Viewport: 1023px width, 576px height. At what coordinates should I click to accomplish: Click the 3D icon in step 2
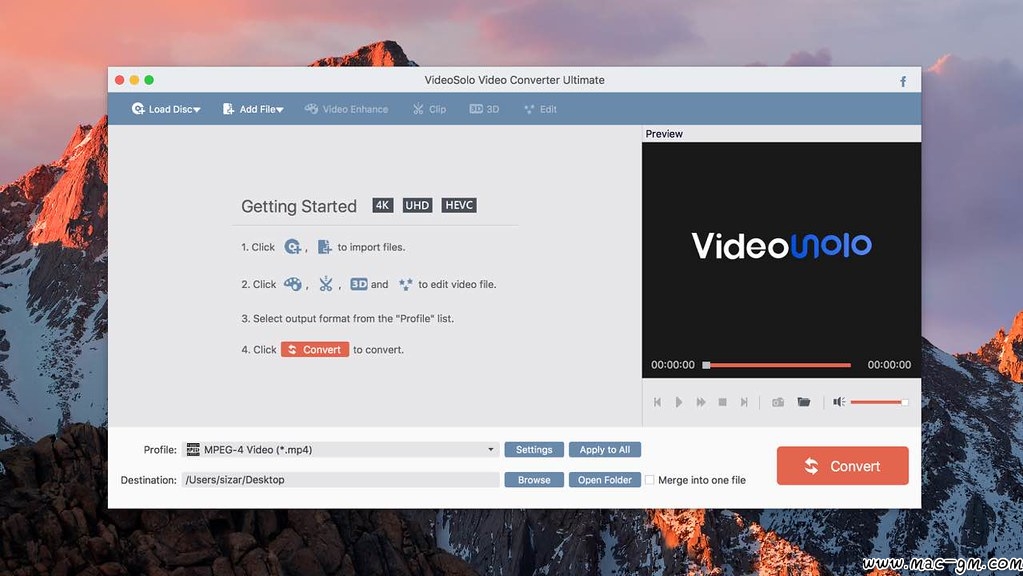pos(359,284)
